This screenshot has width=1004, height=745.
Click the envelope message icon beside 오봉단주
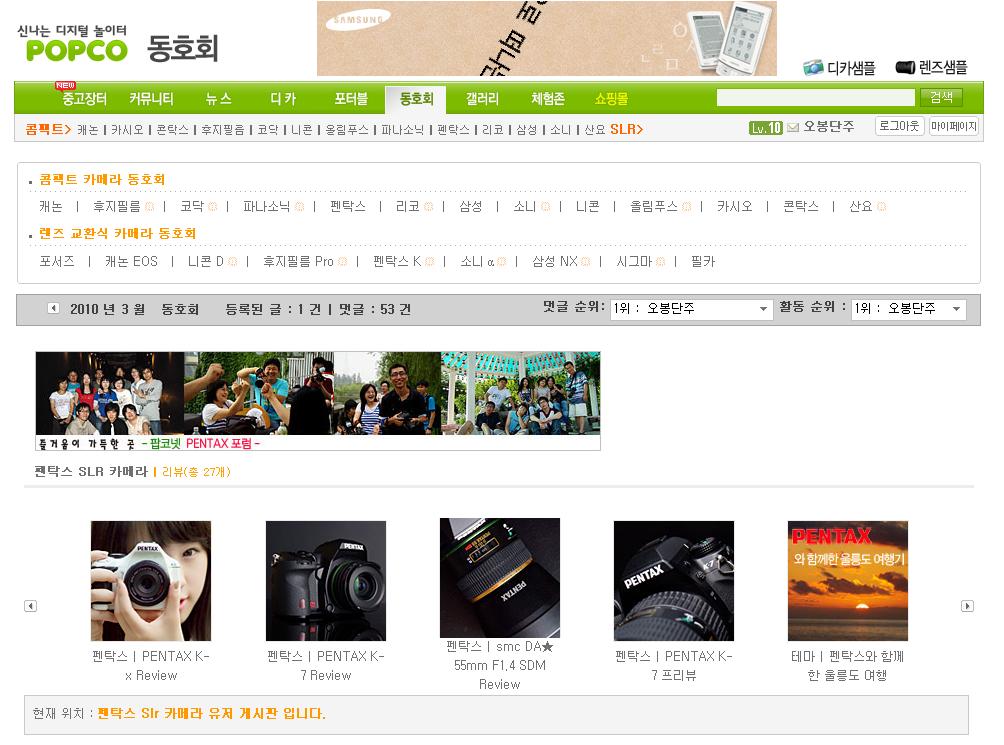(x=793, y=127)
